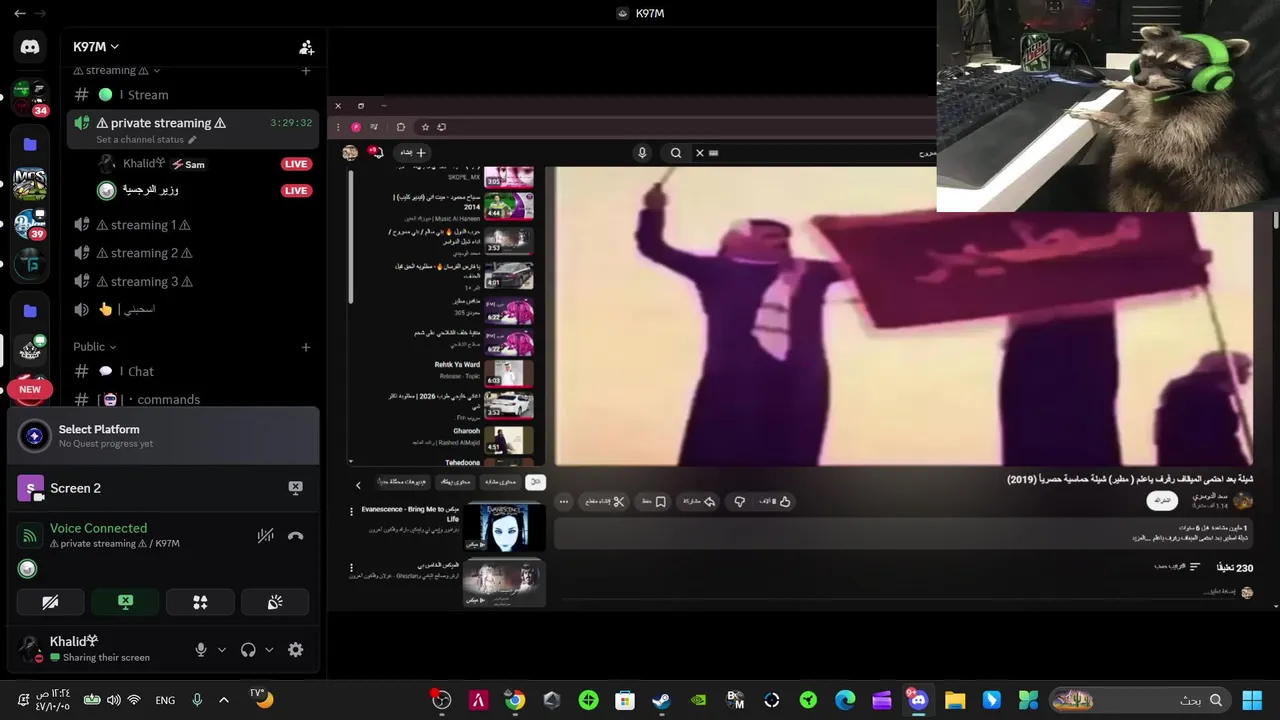Click the Voice Connected status text
The width and height of the screenshot is (1280, 720).
98,528
